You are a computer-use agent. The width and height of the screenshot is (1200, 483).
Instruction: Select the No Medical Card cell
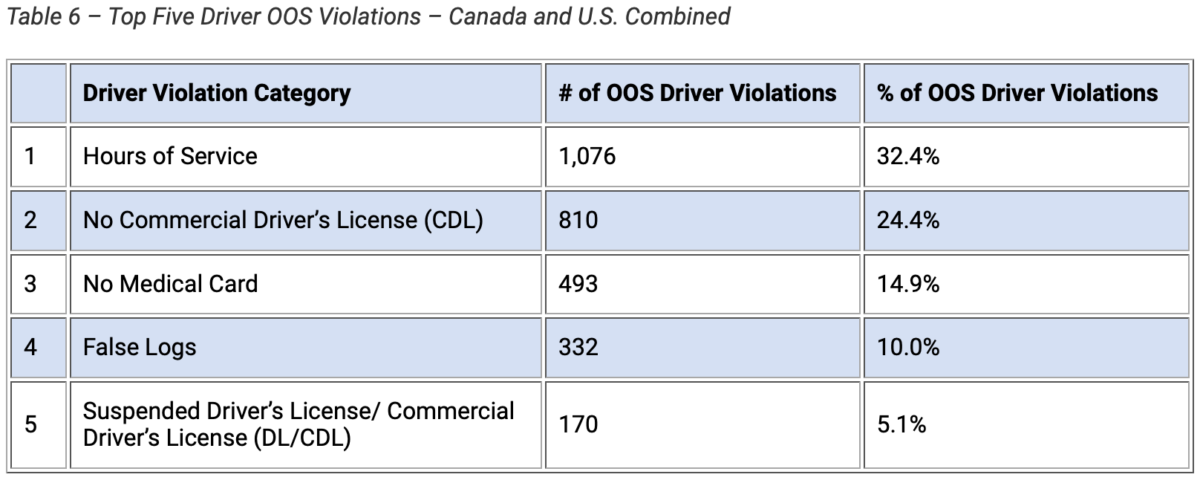pyautogui.click(x=170, y=284)
